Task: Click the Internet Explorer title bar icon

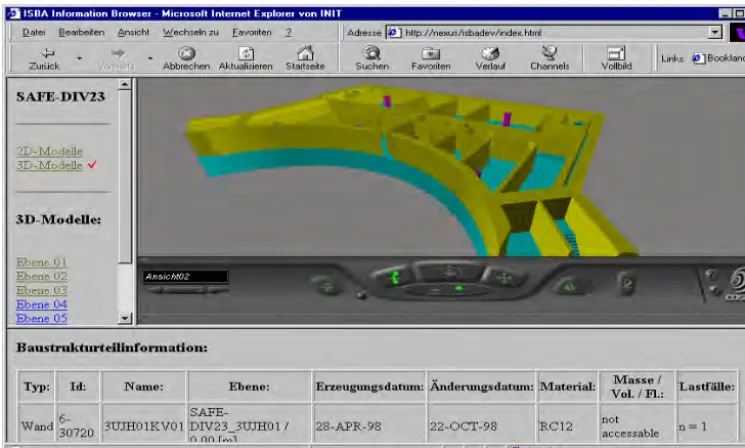Action: (x=14, y=13)
